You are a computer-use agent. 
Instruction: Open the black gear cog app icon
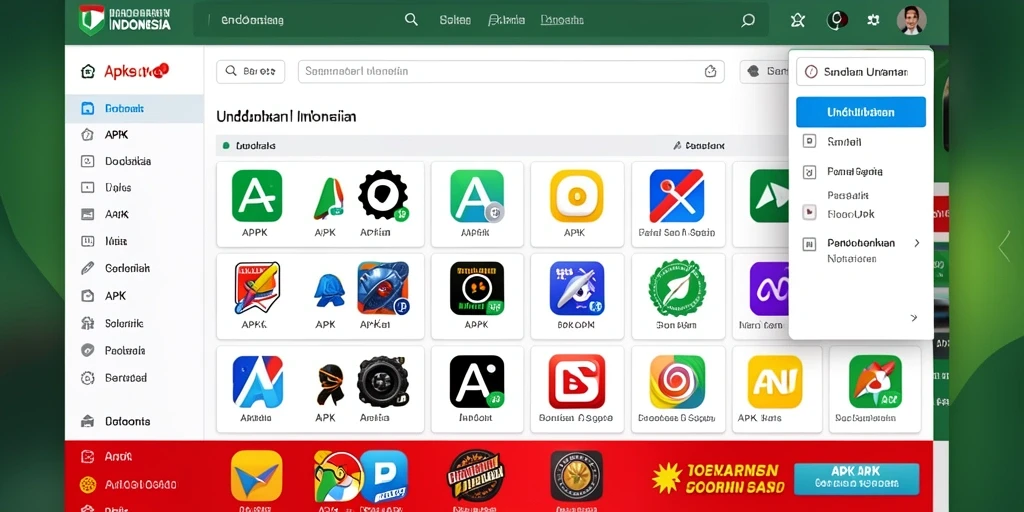click(x=383, y=195)
